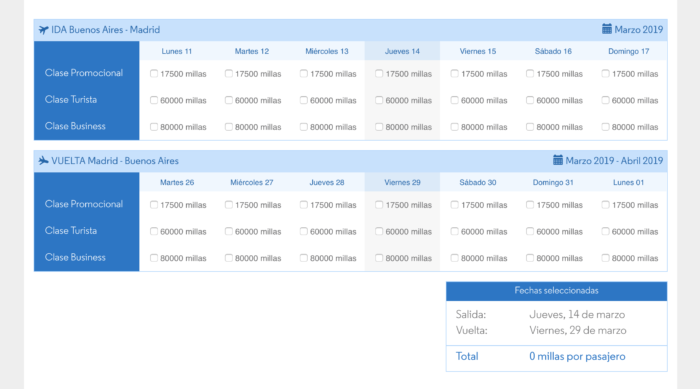Select the Martes 12 departure date header

point(252,51)
